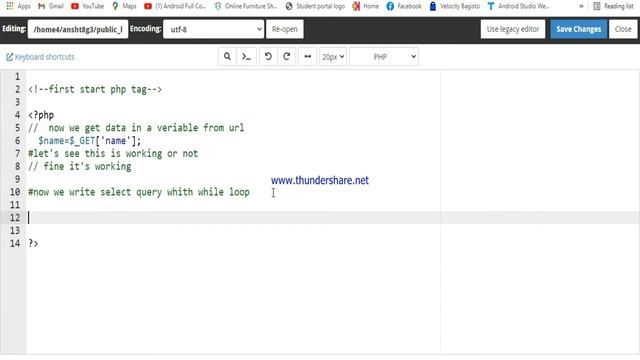Undo the last edit
Viewport: 640px width, 360px height.
268,57
